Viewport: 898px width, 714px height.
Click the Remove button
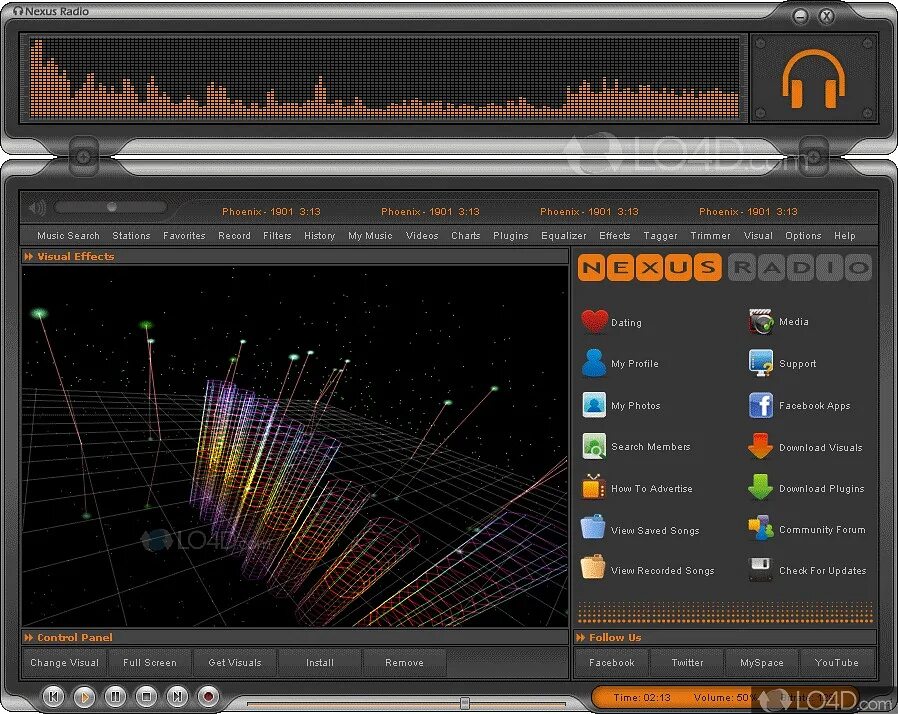pos(404,662)
